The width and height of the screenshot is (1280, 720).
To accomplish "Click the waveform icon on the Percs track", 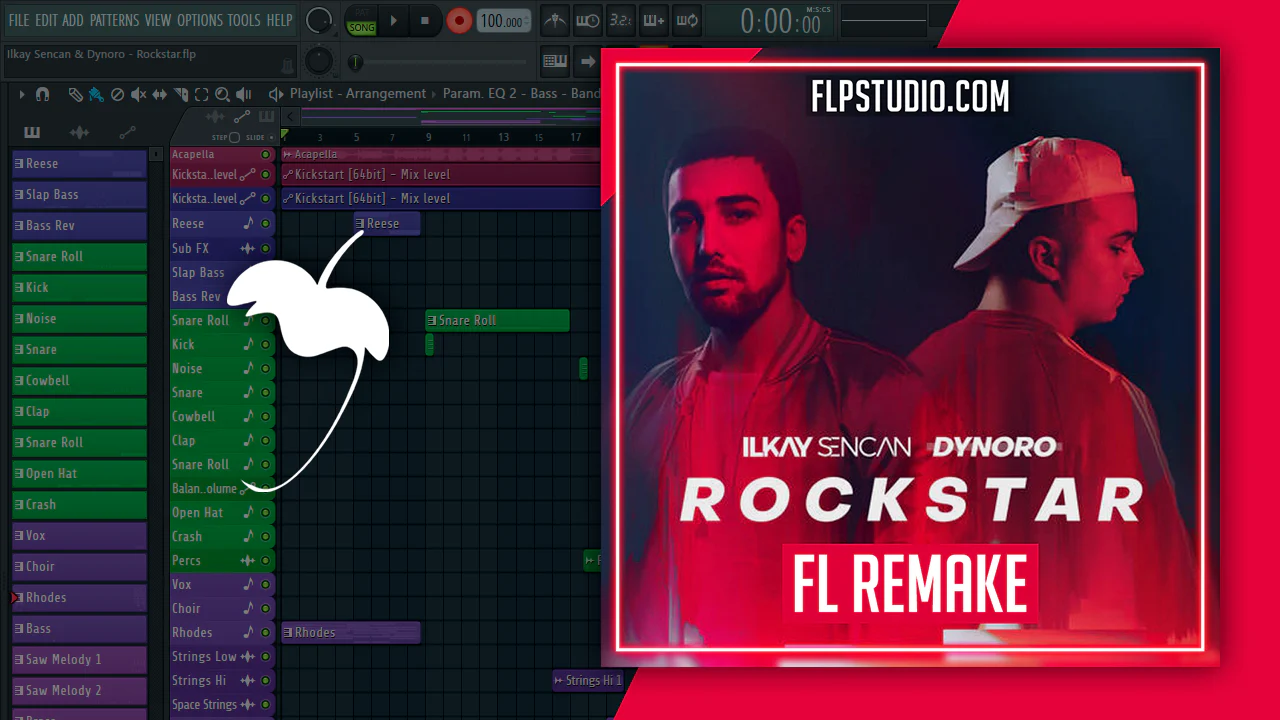I will [x=248, y=560].
